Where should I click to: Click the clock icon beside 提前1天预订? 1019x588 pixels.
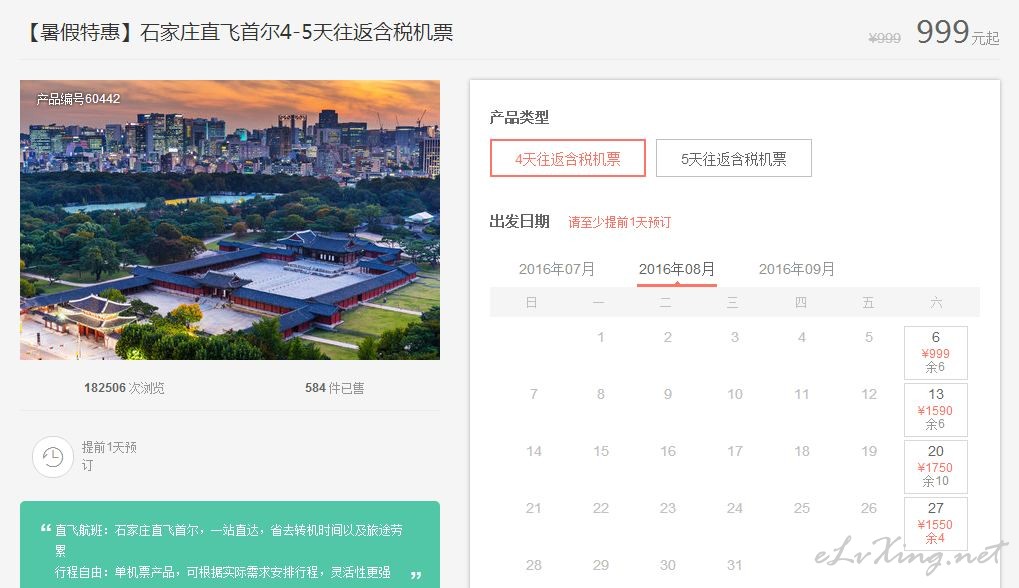point(53,457)
